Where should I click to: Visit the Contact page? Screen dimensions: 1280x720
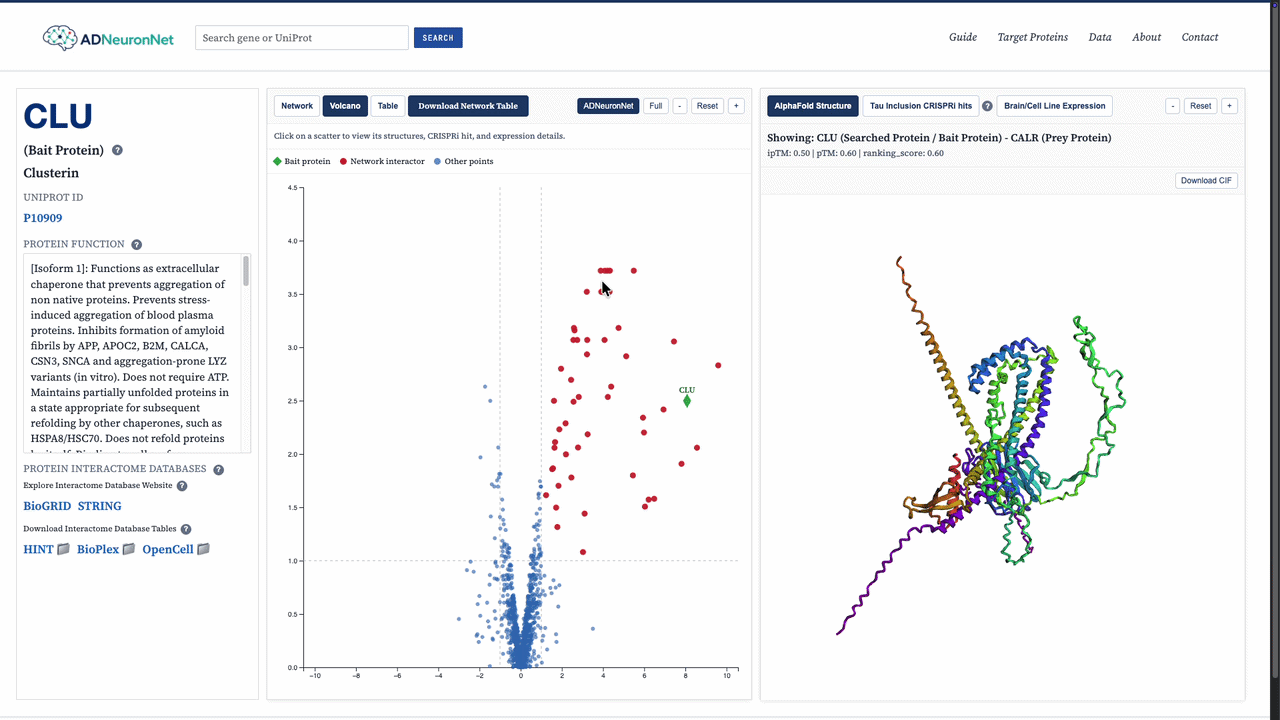(1200, 37)
